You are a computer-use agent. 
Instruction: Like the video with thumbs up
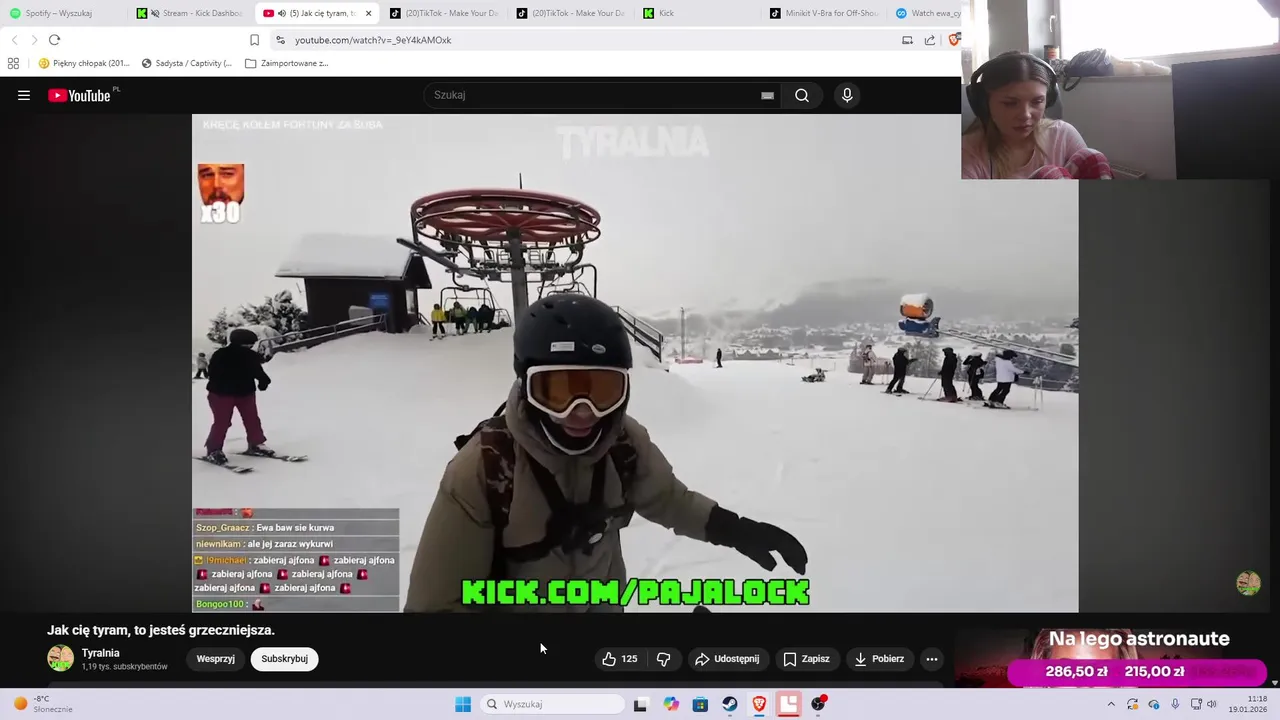click(608, 659)
